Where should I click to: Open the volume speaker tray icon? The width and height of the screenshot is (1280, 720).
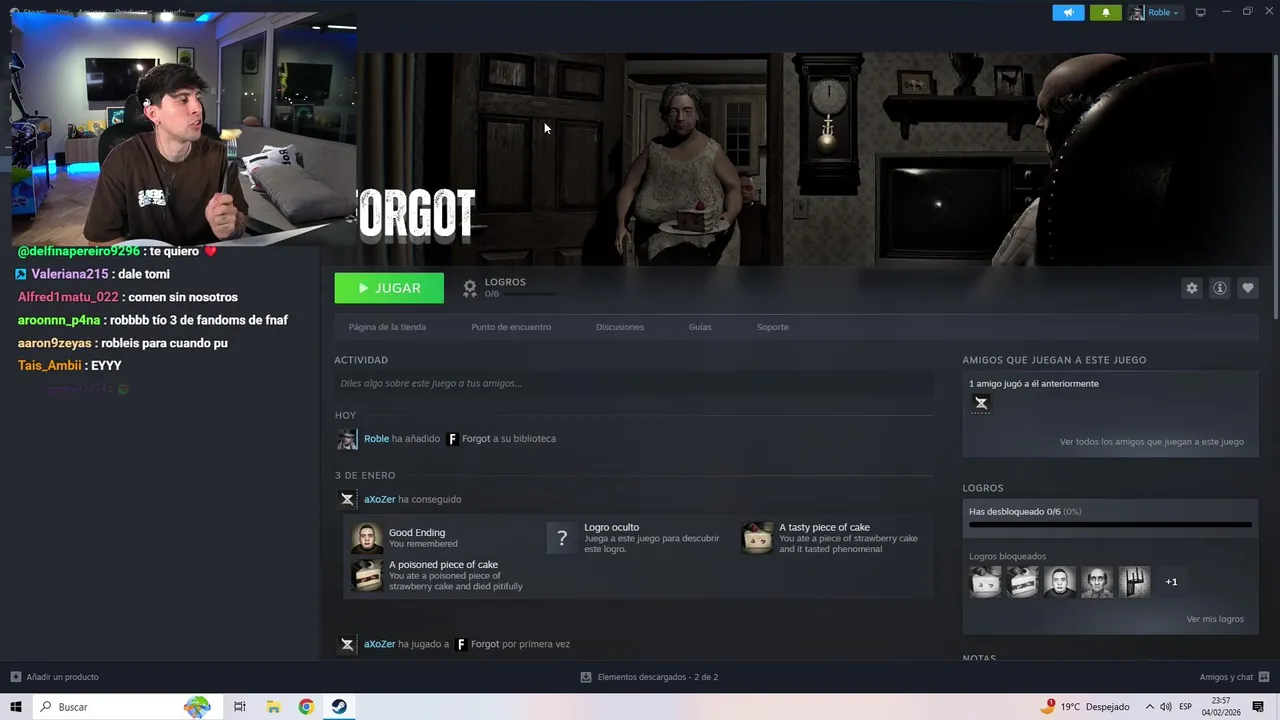[x=1166, y=707]
